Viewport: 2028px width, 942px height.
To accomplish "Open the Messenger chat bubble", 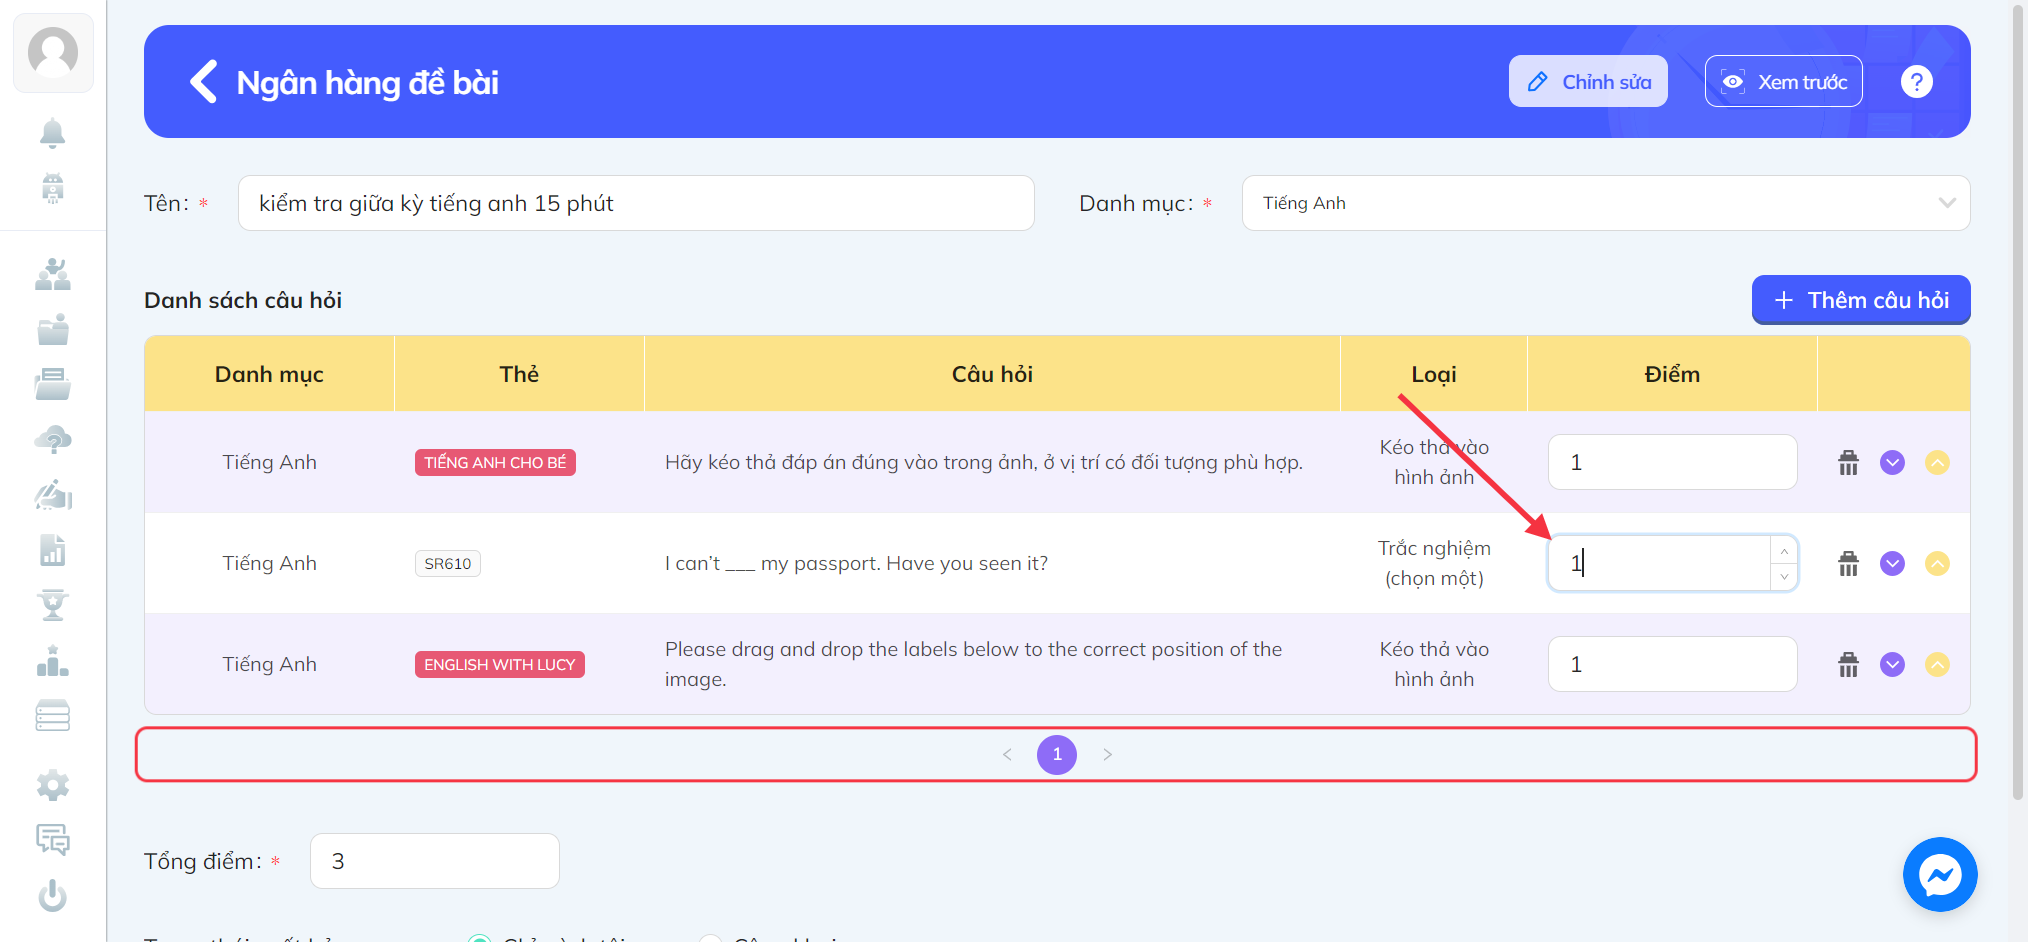I will tap(1940, 875).
